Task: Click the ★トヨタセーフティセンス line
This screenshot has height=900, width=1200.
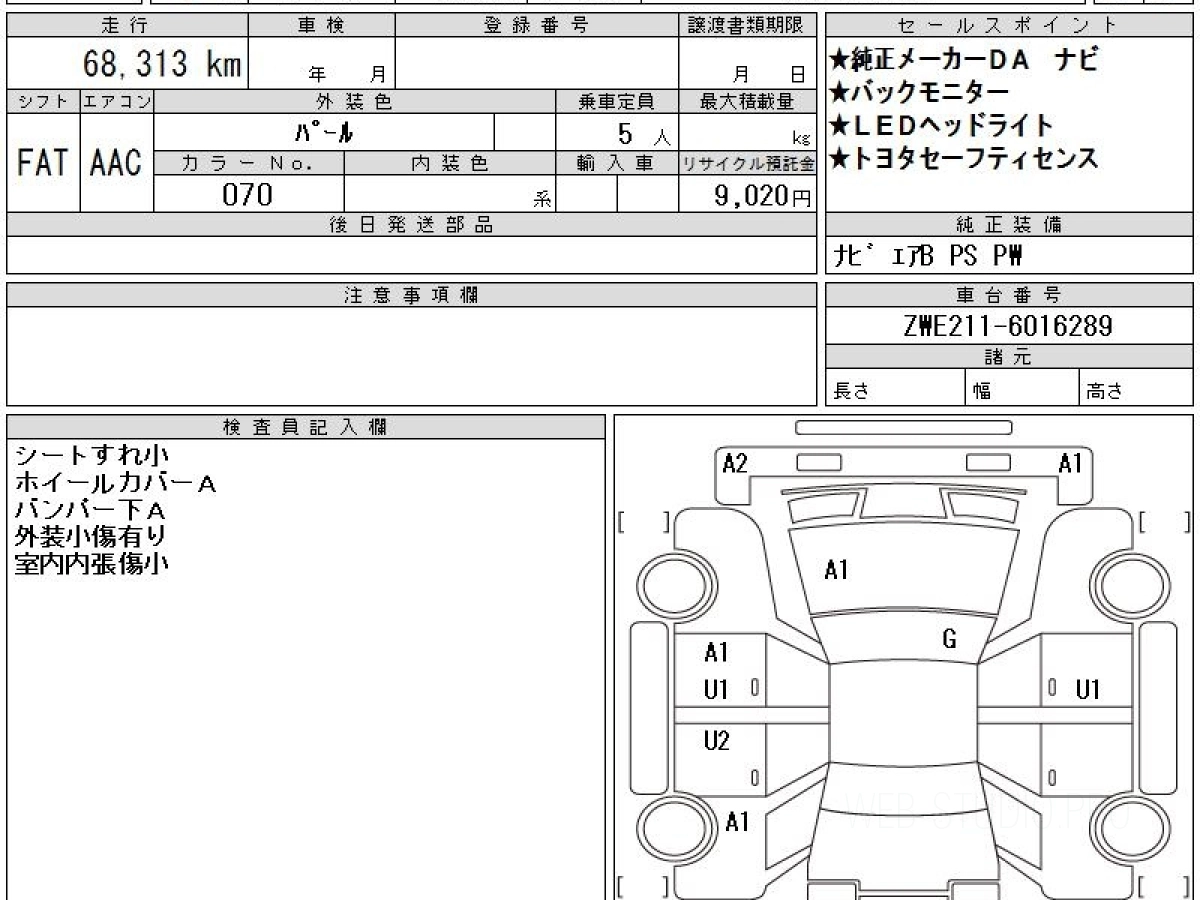Action: pyautogui.click(x=964, y=157)
